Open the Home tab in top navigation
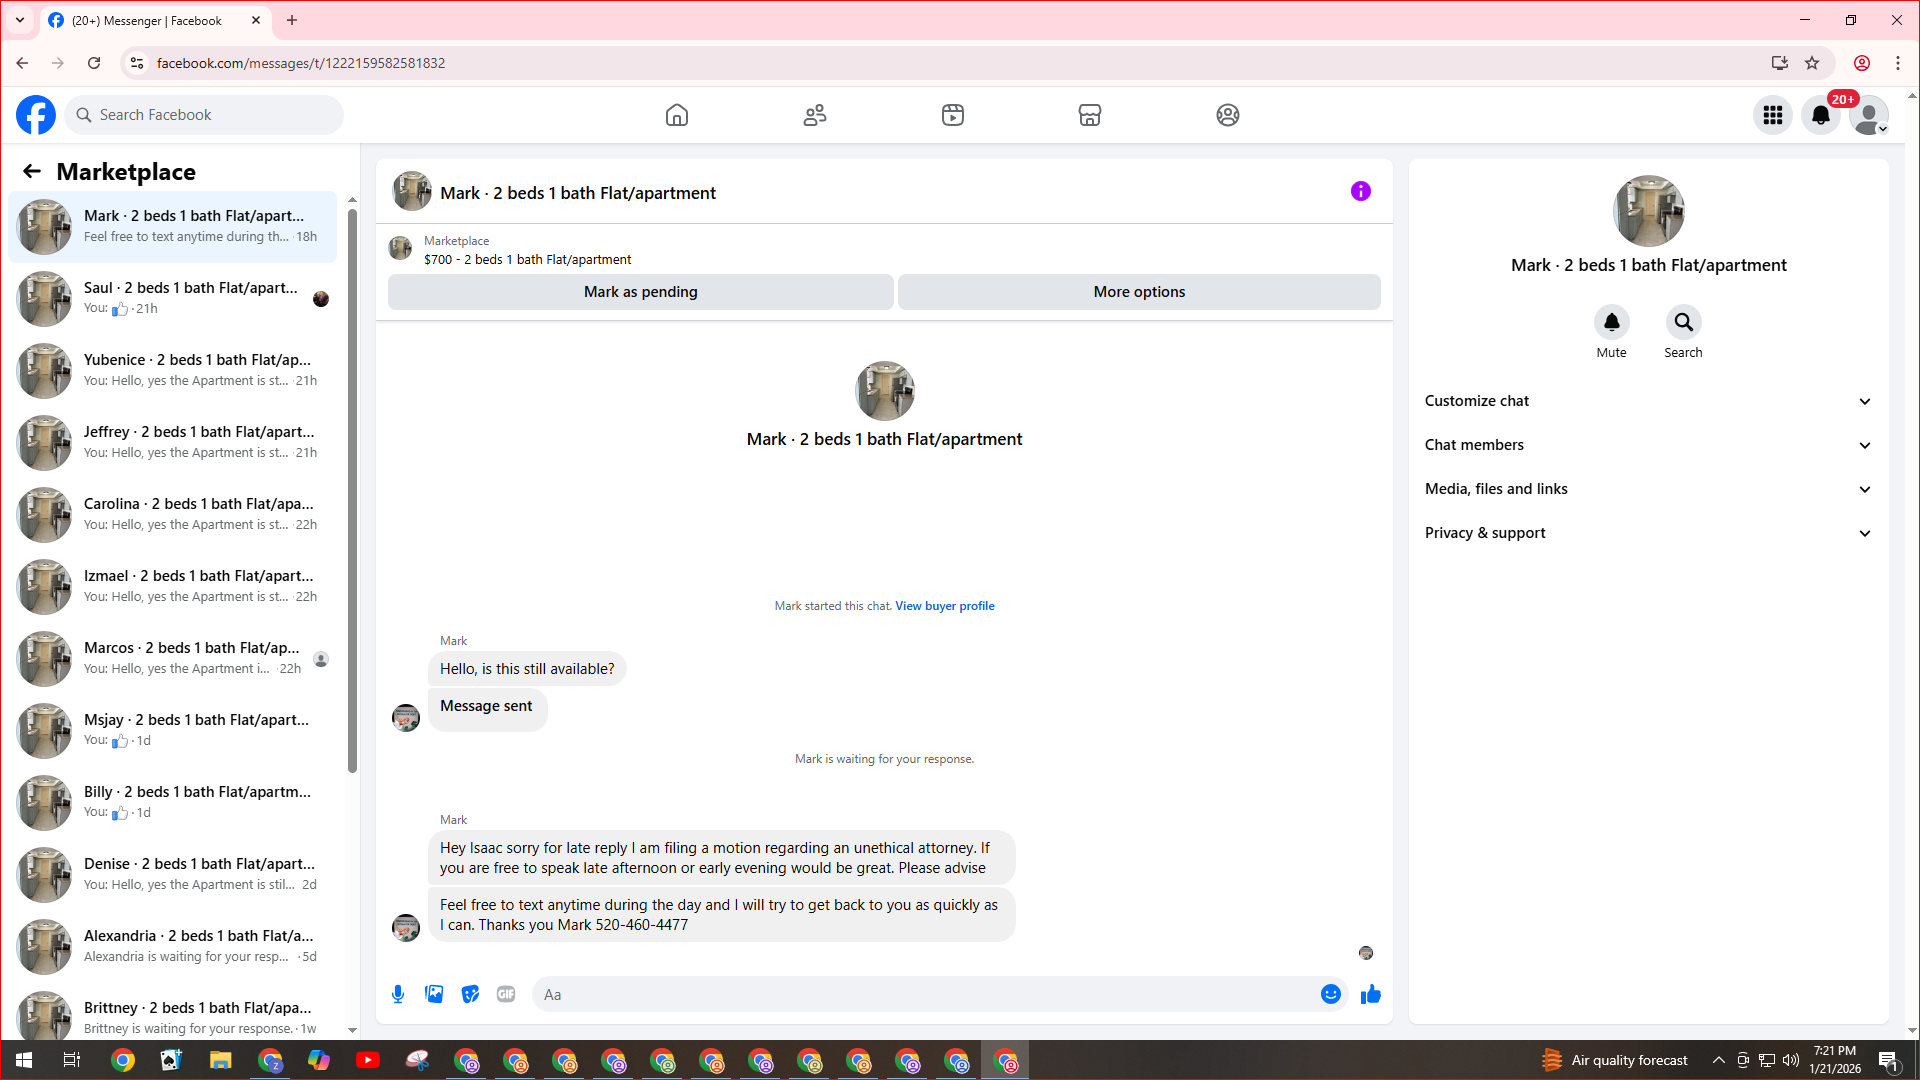The image size is (1920, 1080). click(x=677, y=115)
